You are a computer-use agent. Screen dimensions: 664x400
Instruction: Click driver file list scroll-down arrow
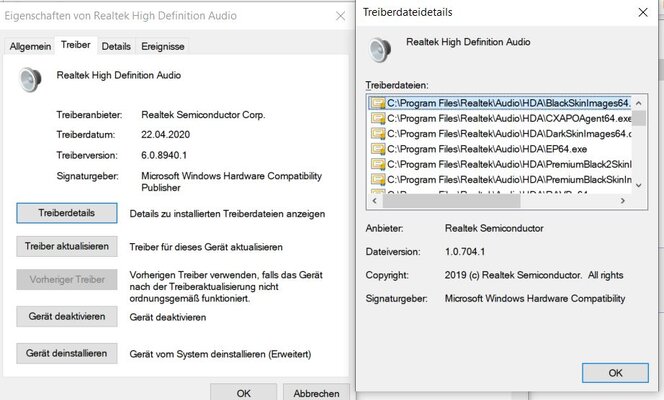639,185
